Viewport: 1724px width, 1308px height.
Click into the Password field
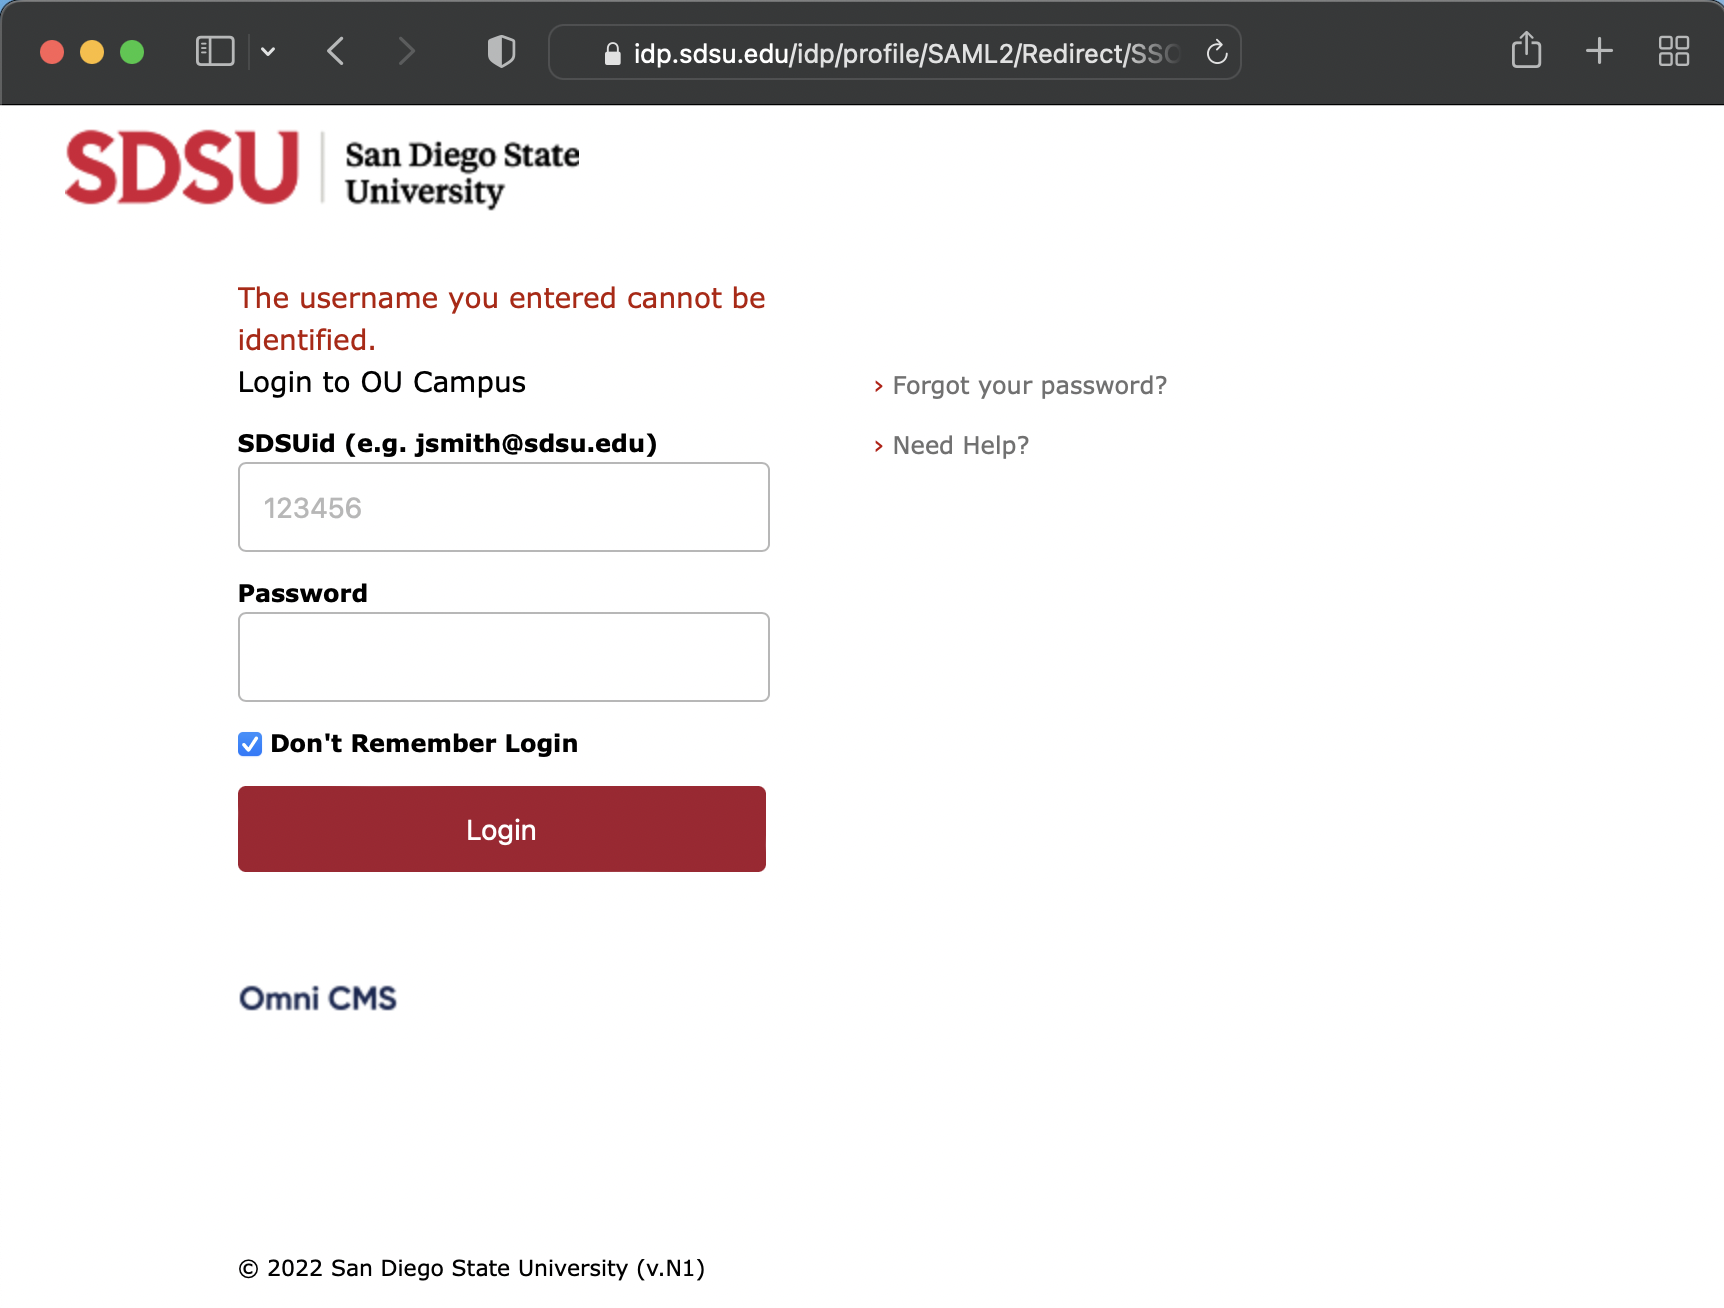click(504, 657)
